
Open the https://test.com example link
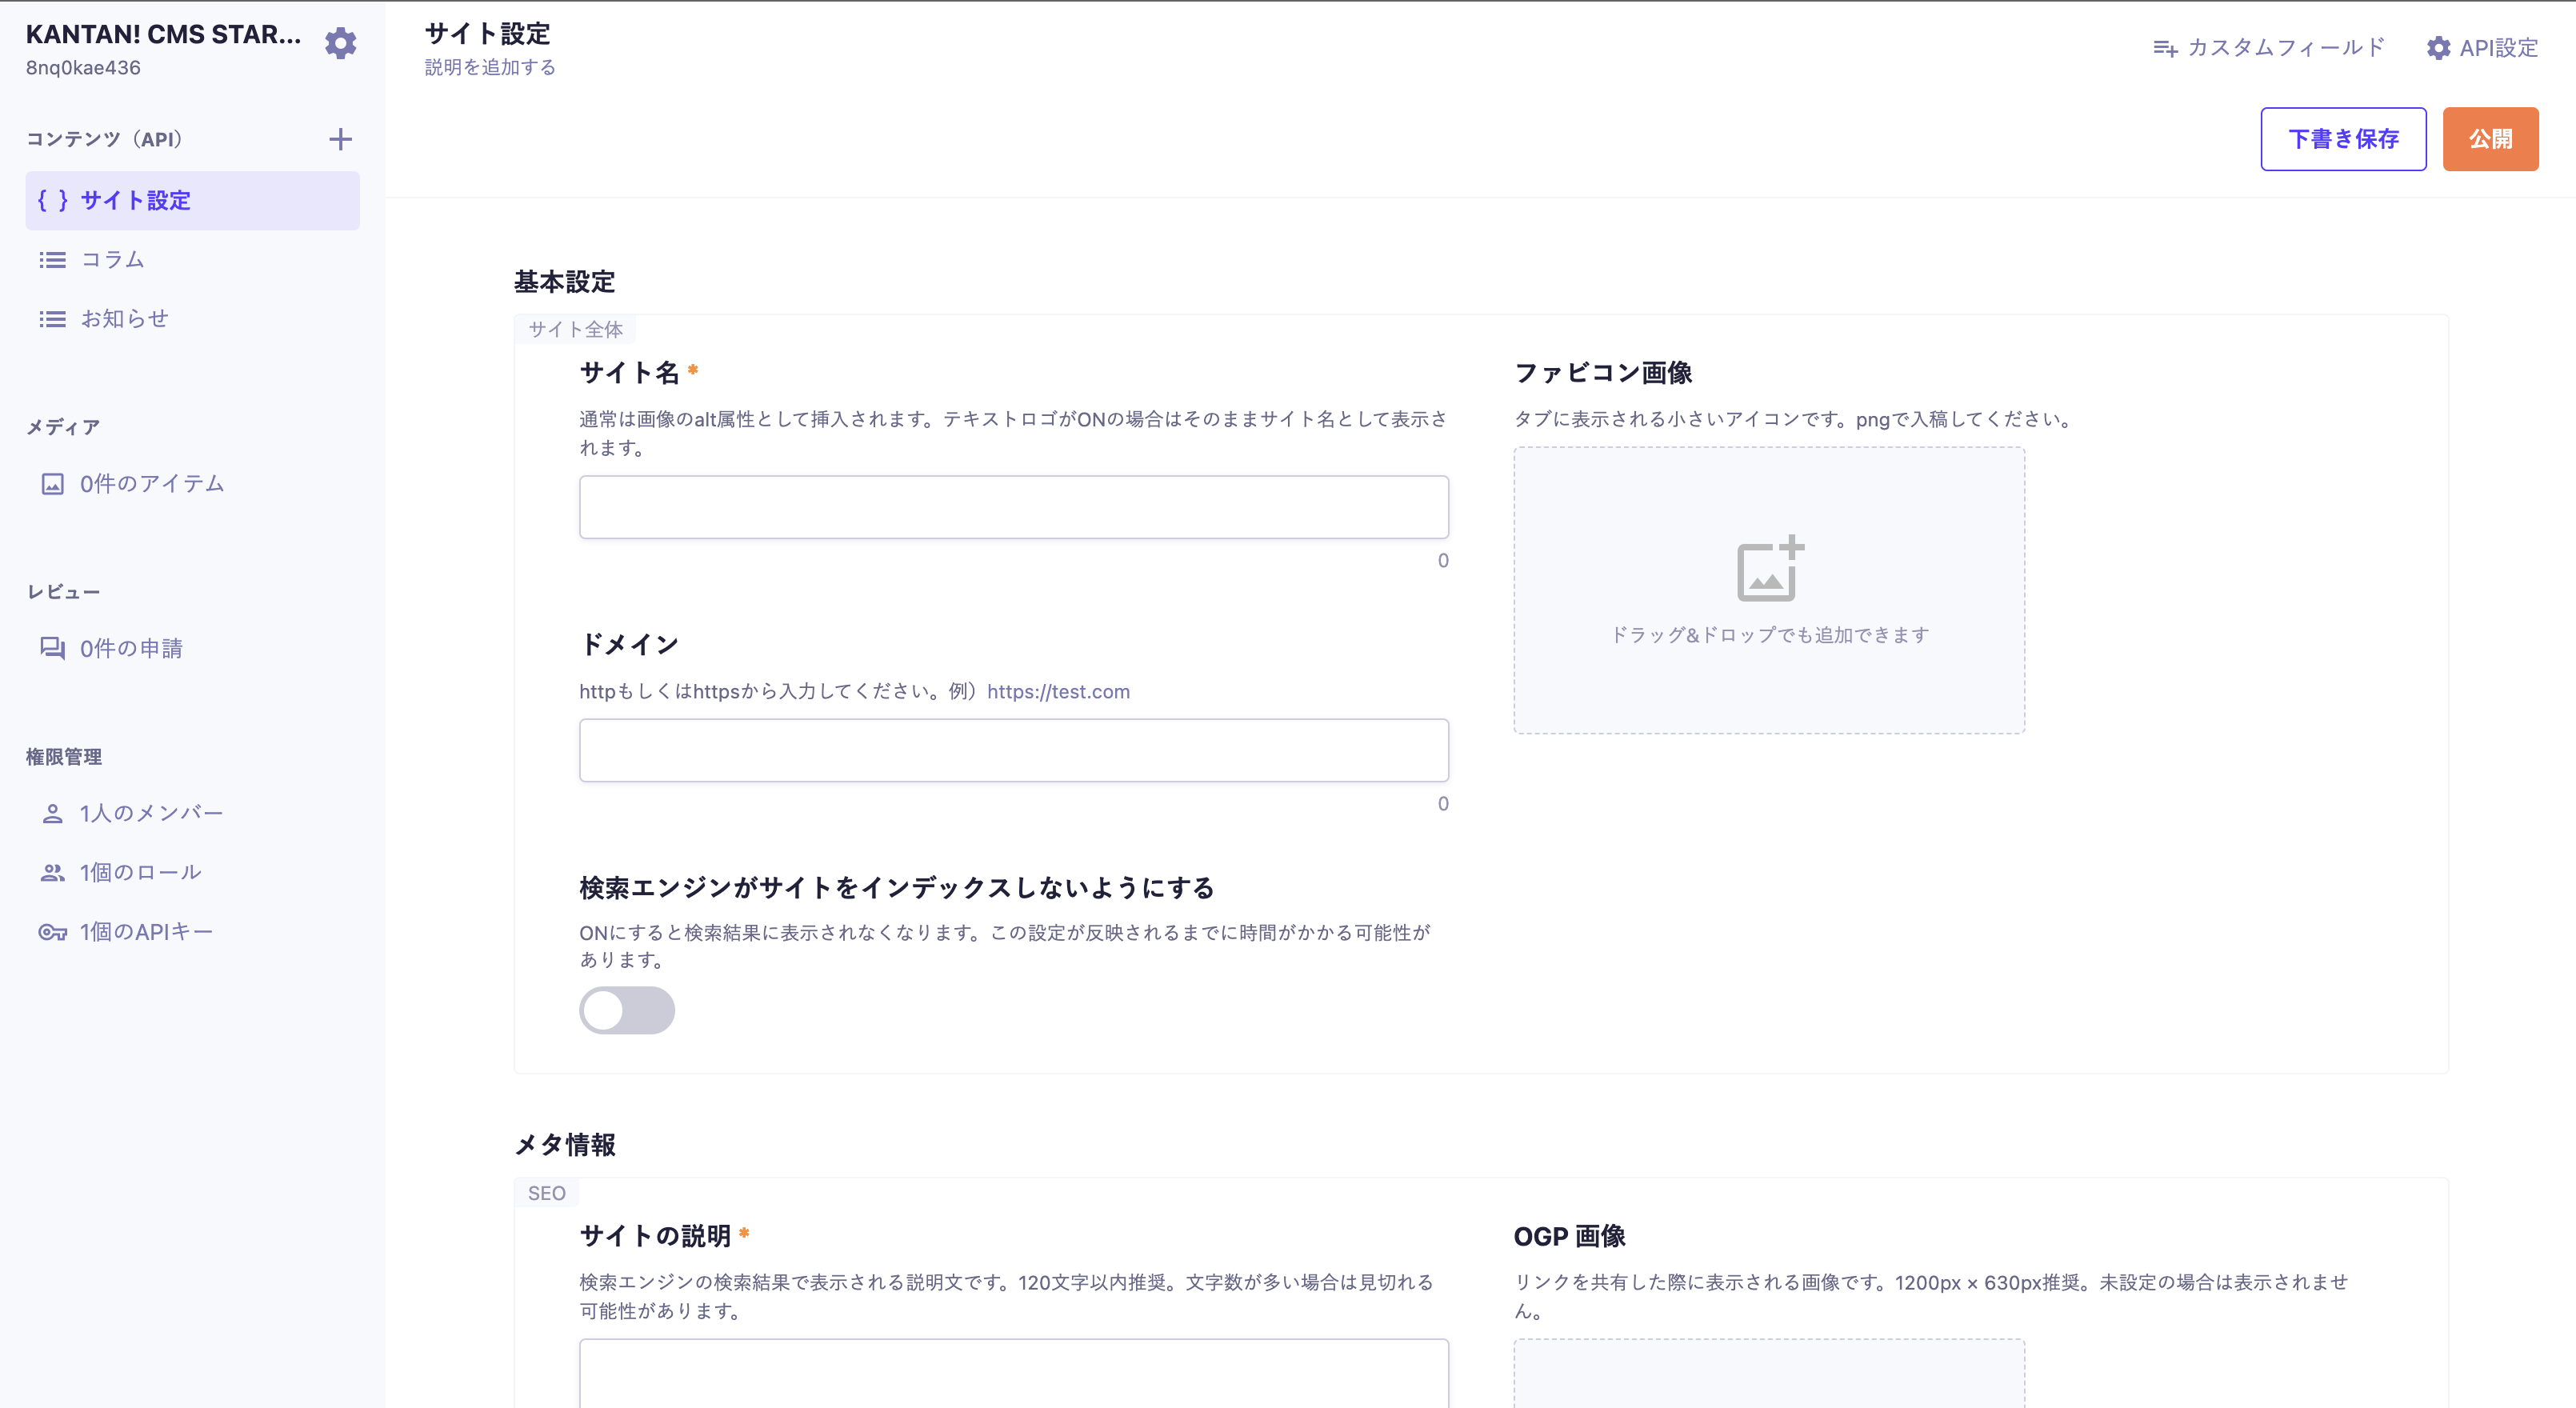[1058, 691]
